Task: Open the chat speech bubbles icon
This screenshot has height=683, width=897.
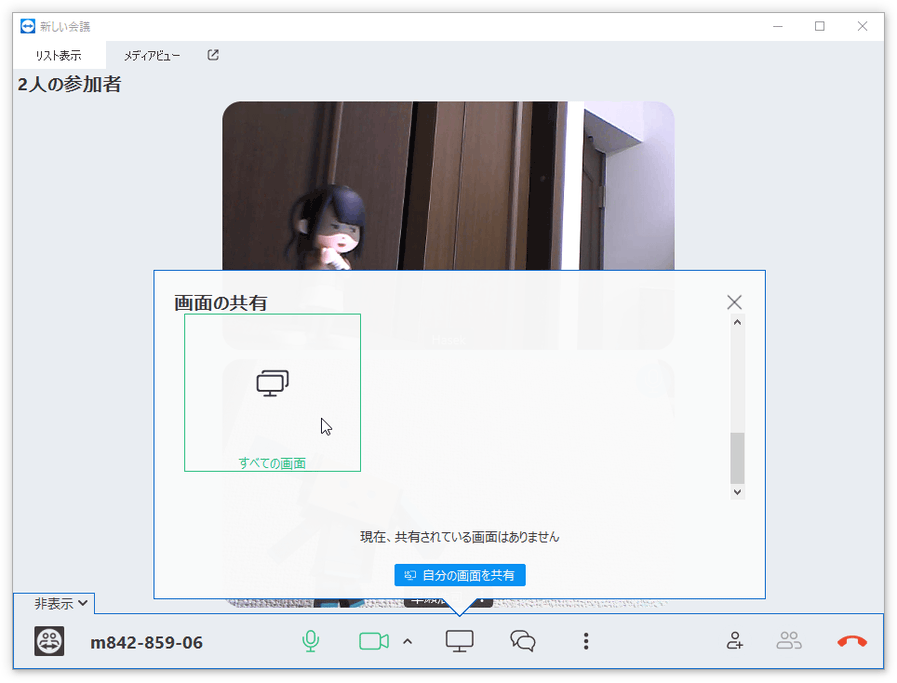Action: pyautogui.click(x=523, y=641)
